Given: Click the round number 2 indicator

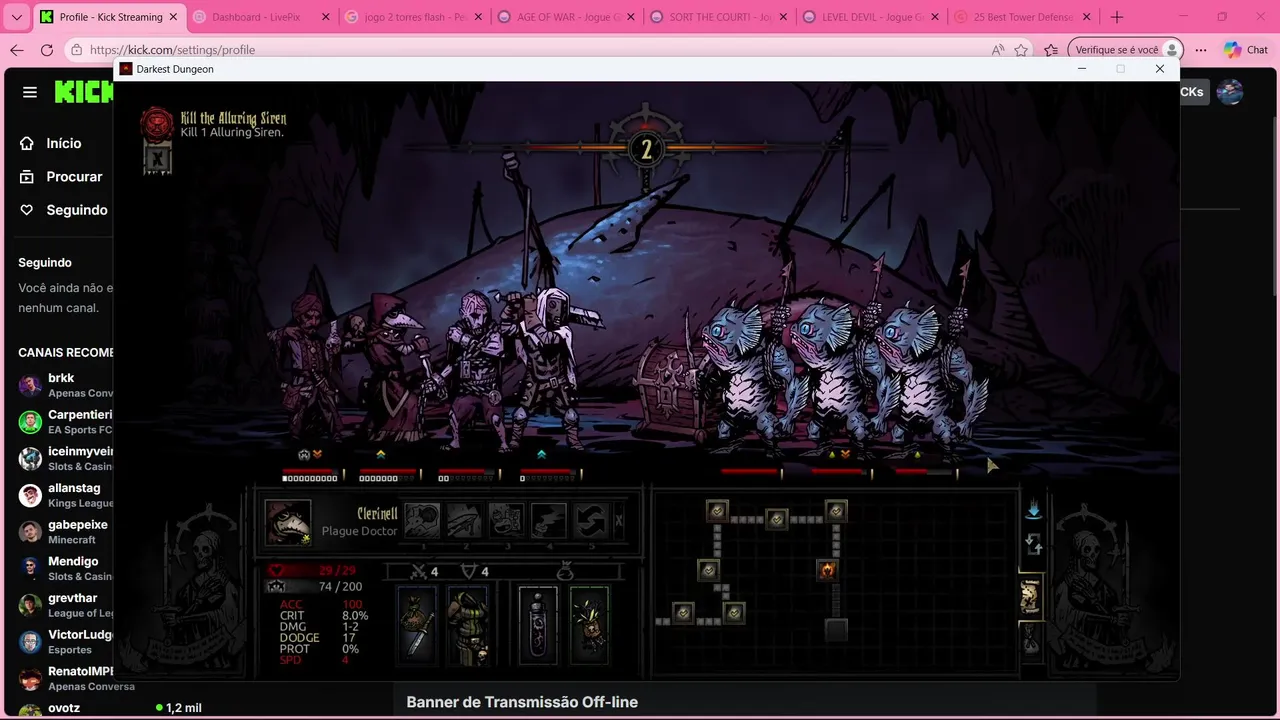Looking at the screenshot, I should pyautogui.click(x=646, y=149).
